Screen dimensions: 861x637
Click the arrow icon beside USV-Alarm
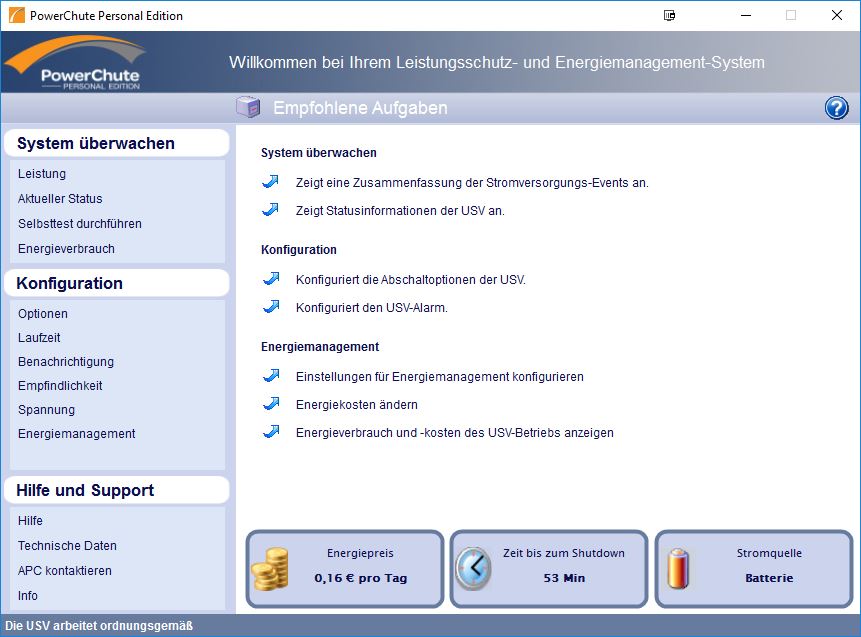[x=271, y=307]
